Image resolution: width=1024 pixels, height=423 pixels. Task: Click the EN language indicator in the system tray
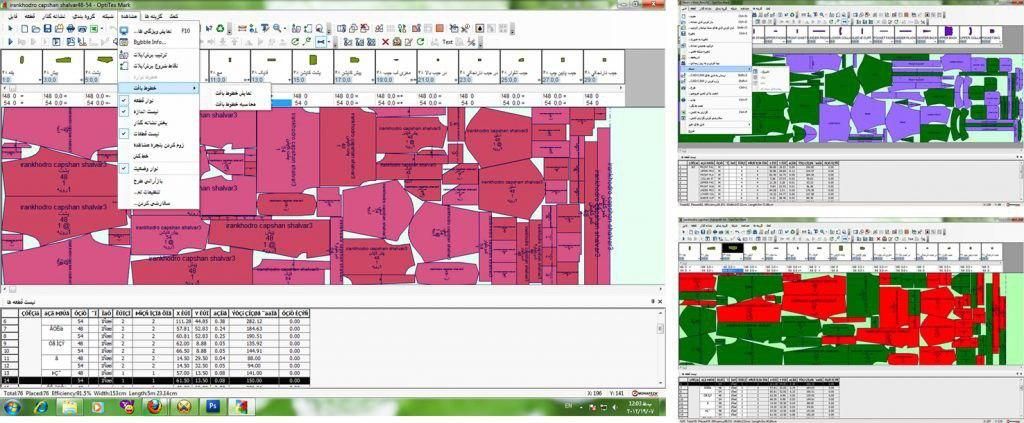568,407
